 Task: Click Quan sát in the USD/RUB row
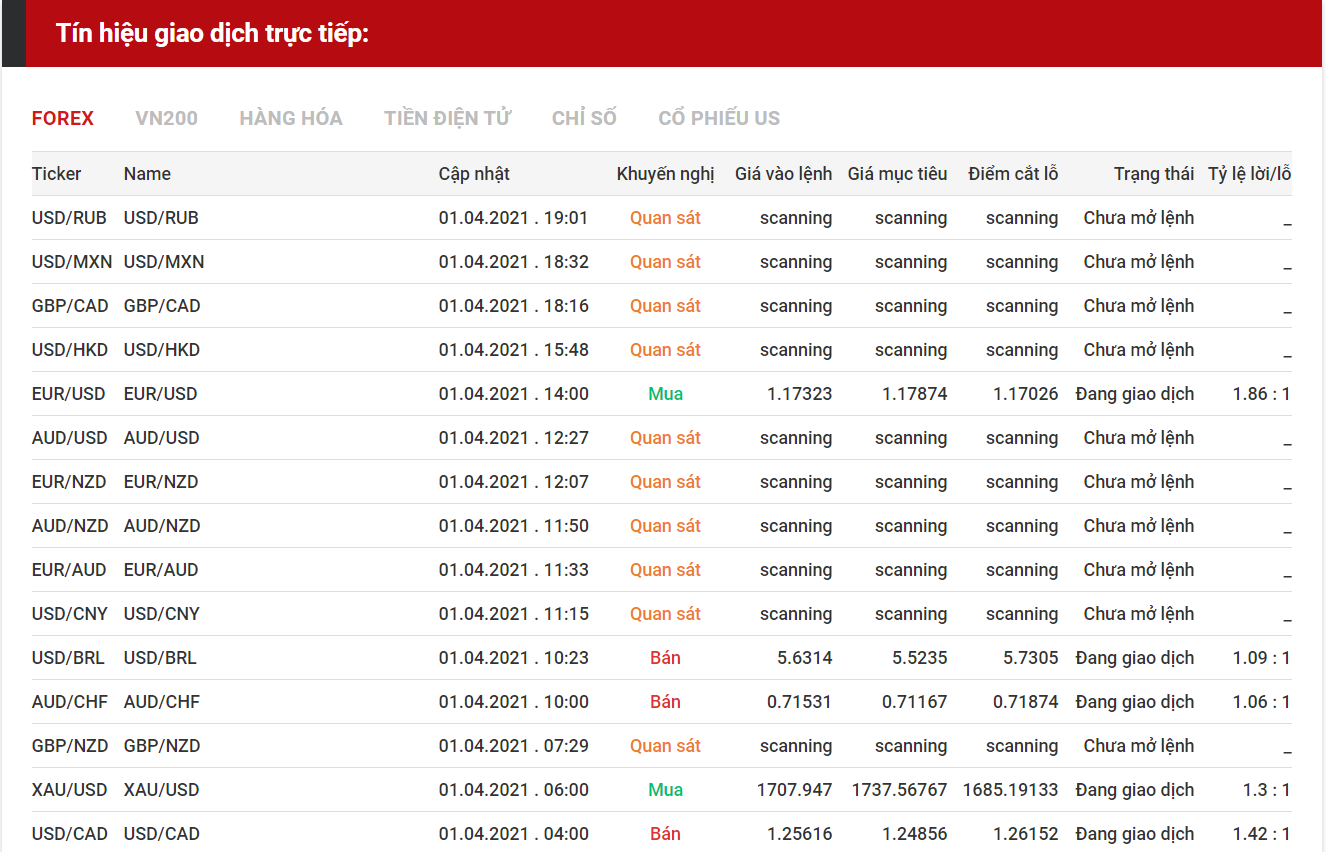[x=665, y=218]
